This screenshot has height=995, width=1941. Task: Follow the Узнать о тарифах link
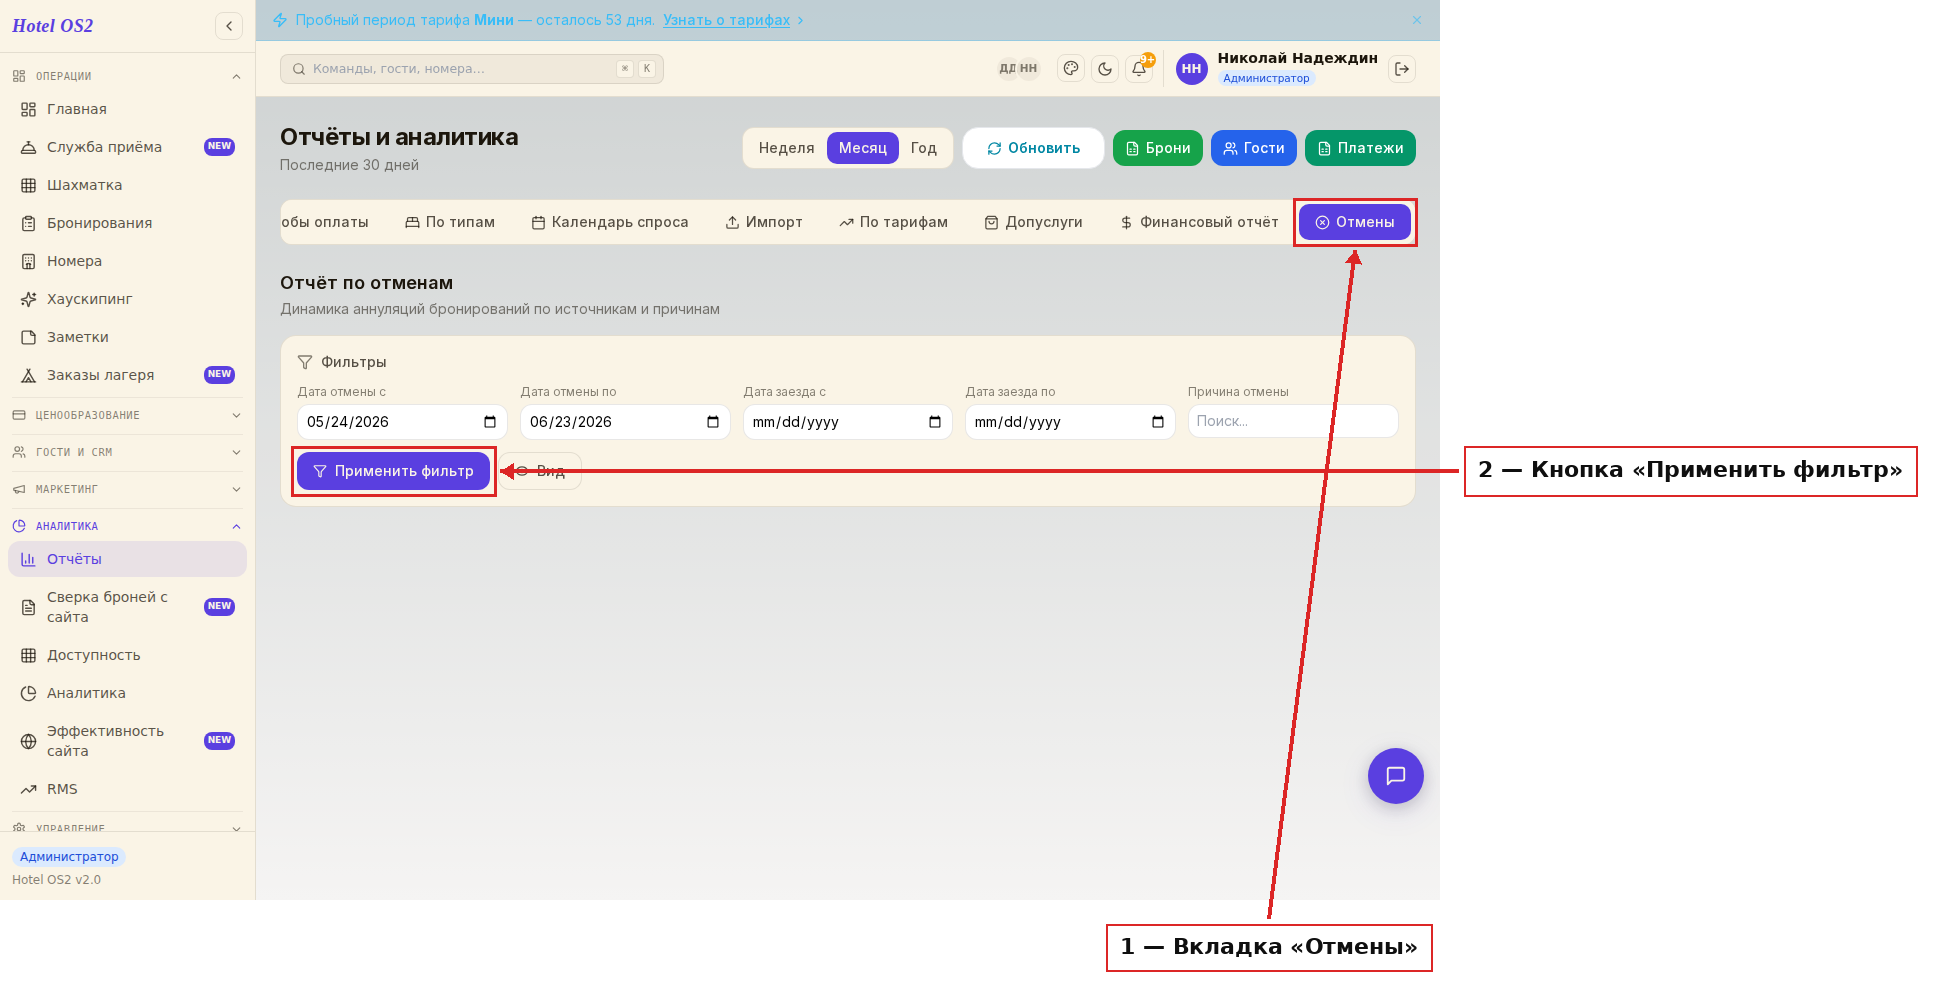[x=727, y=20]
